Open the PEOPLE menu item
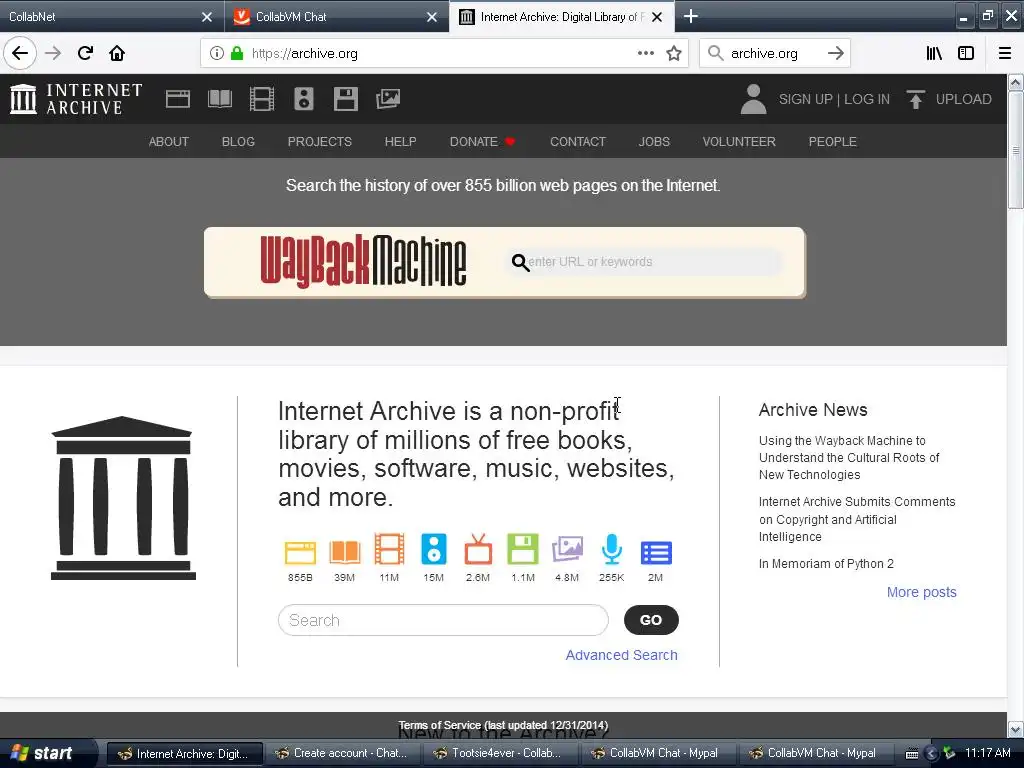Image resolution: width=1024 pixels, height=768 pixels. pos(833,142)
